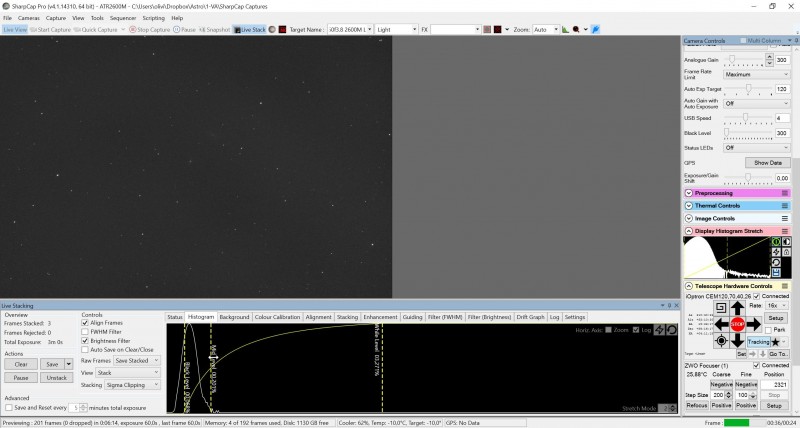The width and height of the screenshot is (800, 428).
Task: Click the Clear stack button
Action: pyautogui.click(x=21, y=364)
